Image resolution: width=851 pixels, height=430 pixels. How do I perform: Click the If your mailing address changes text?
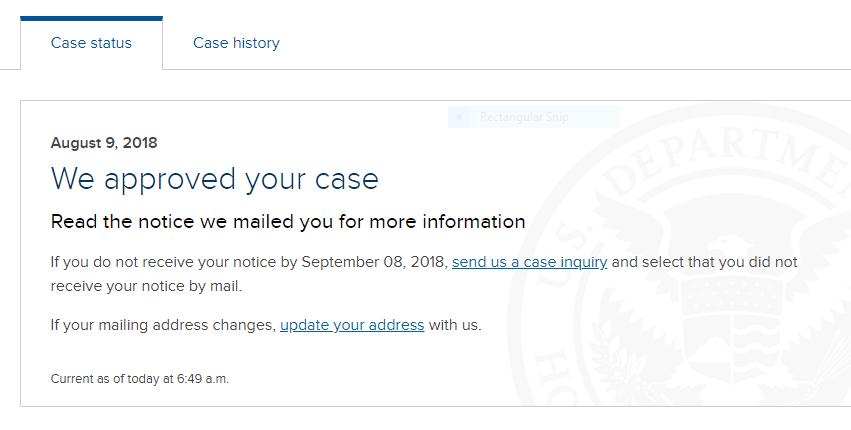(x=163, y=325)
